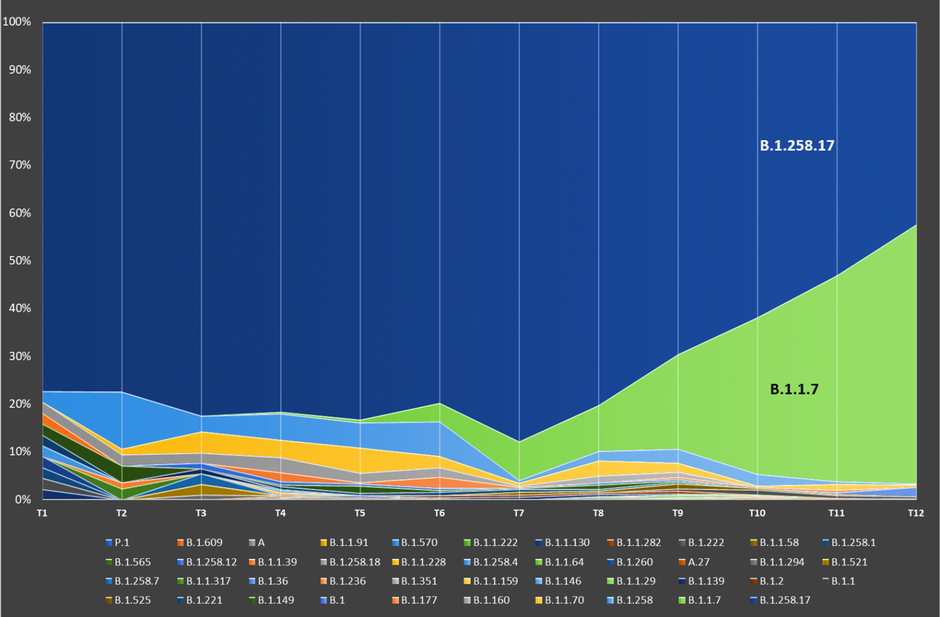
Task: Click the B.1.258.17 data label in chart
Action: point(796,146)
